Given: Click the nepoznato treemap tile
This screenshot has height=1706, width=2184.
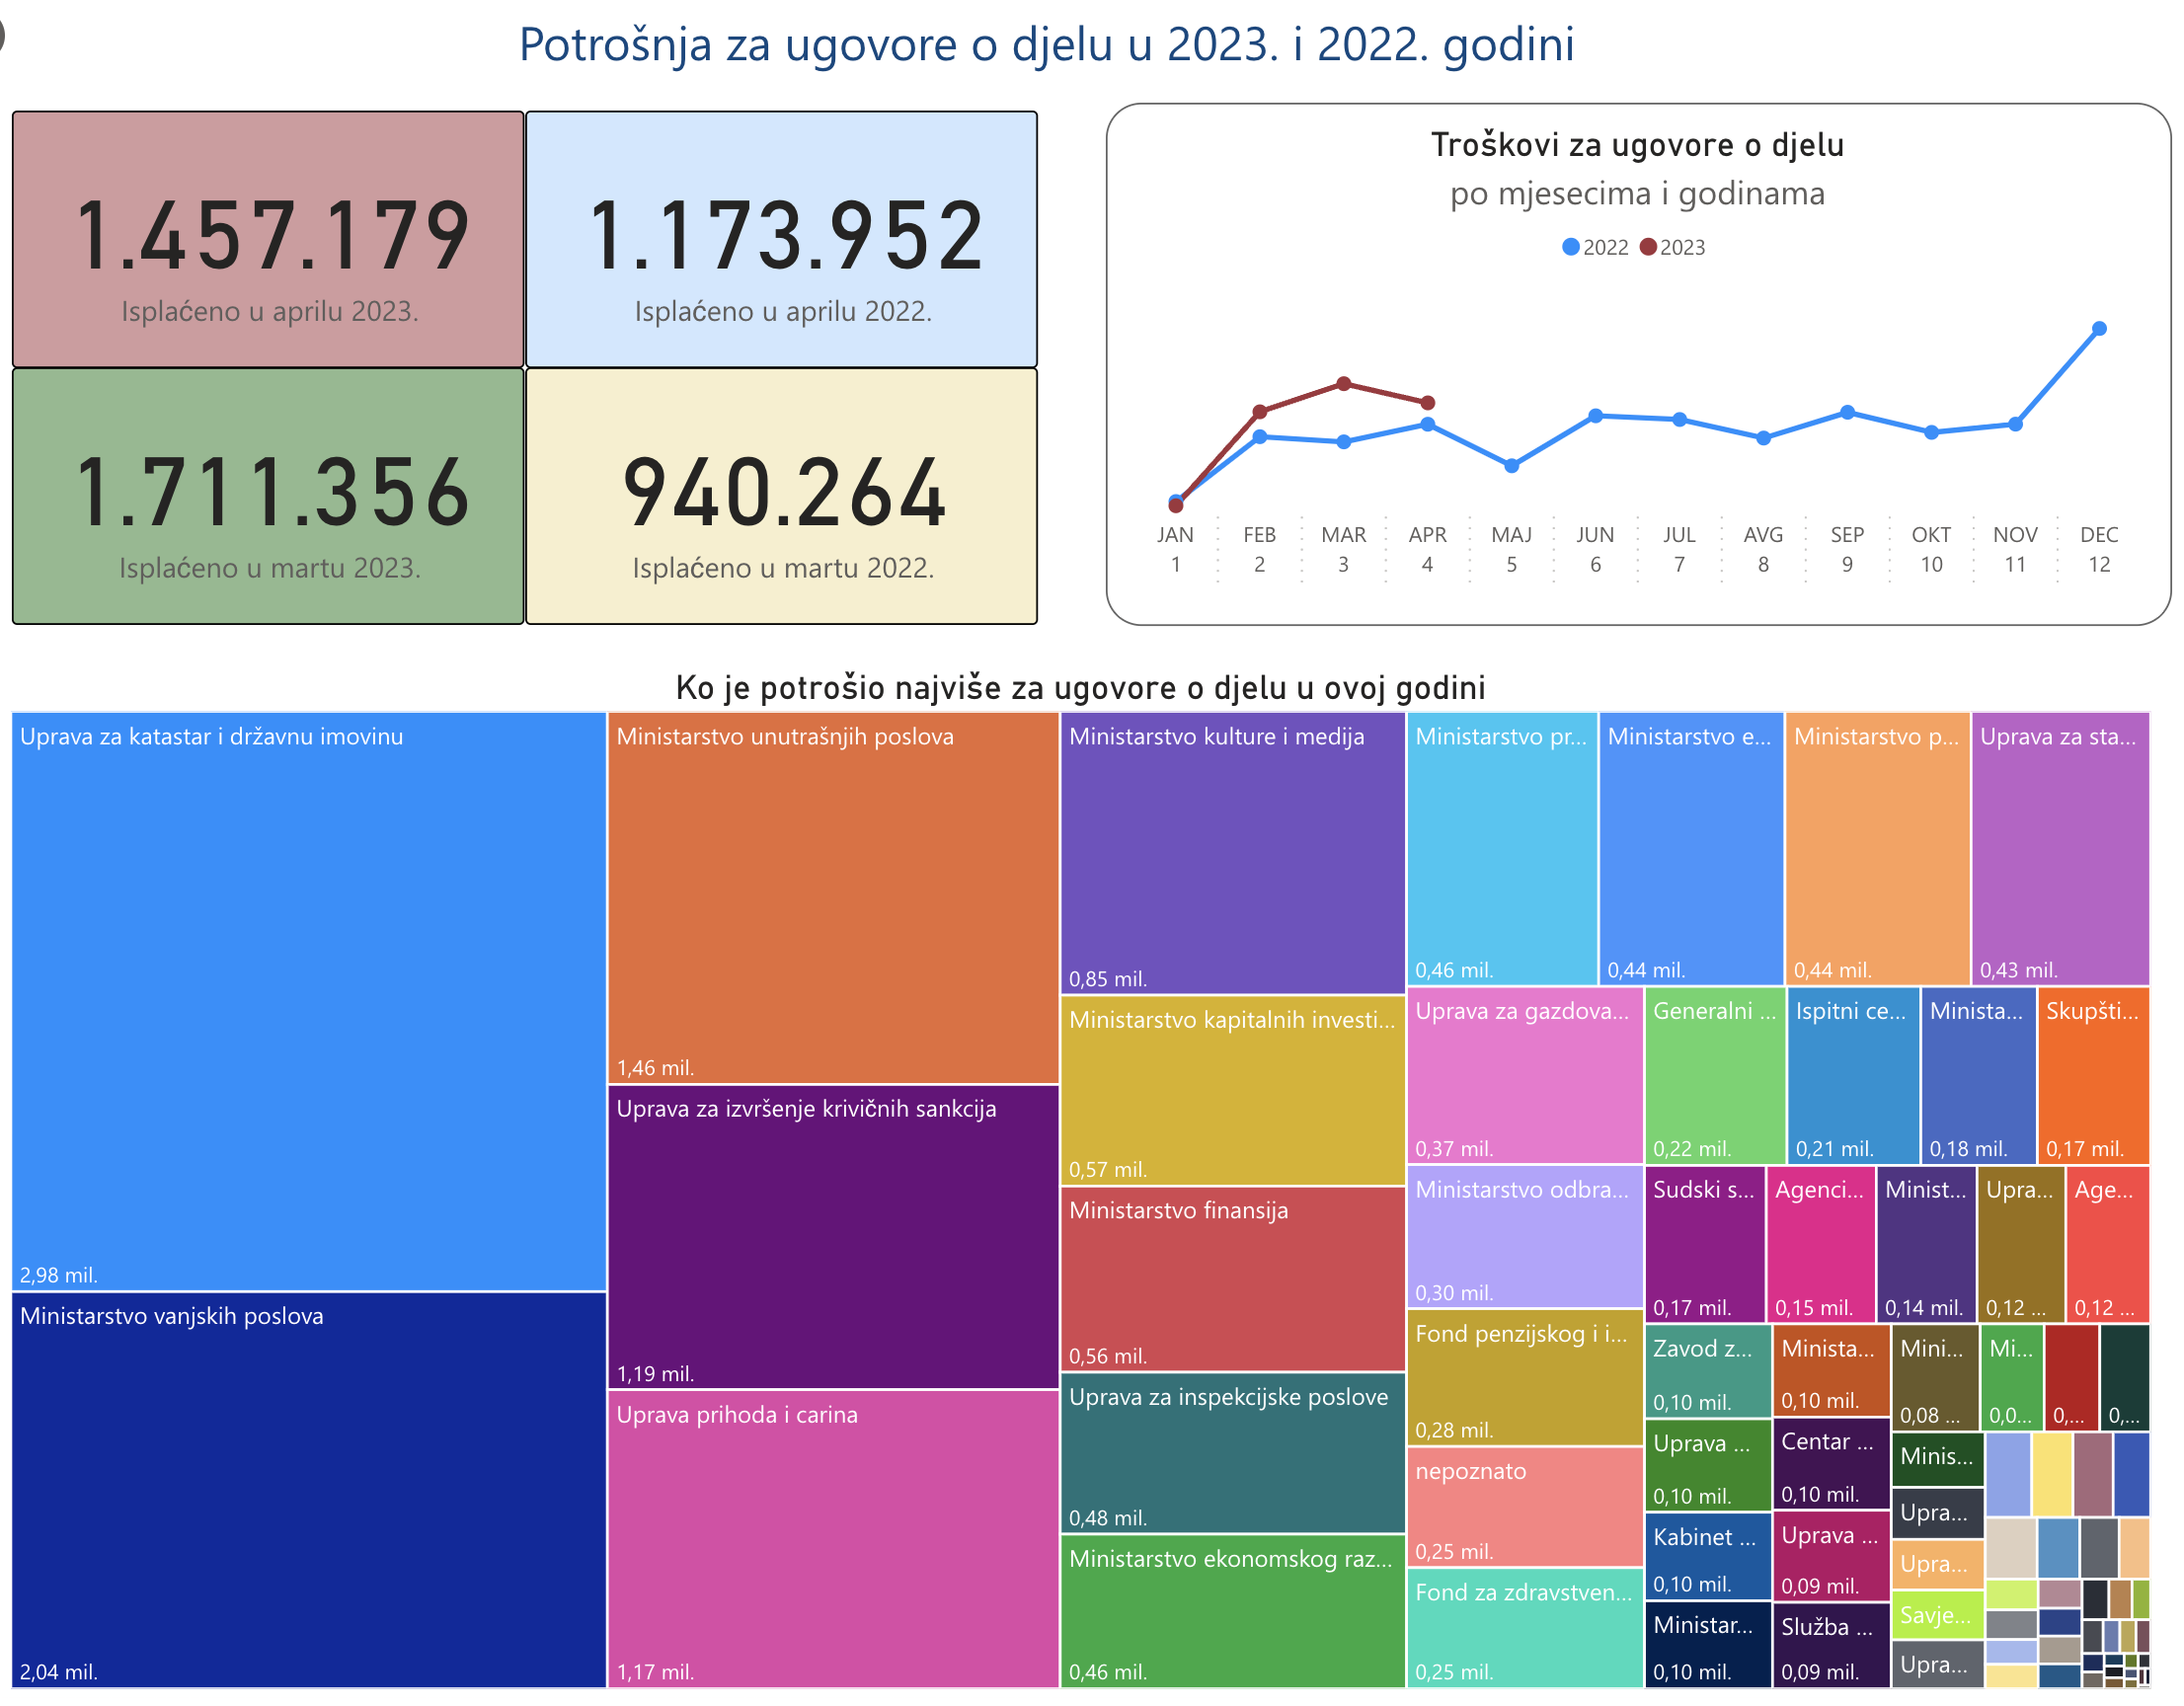Looking at the screenshot, I should 1524,1507.
